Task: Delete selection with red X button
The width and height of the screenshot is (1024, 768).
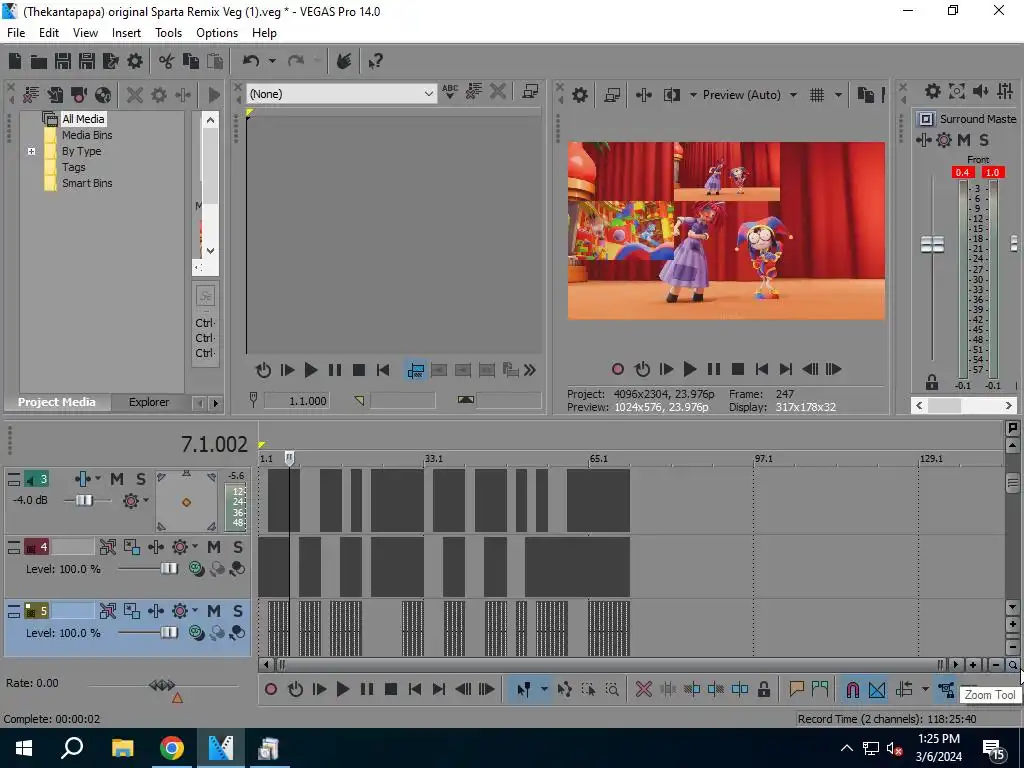Action: [x=643, y=689]
